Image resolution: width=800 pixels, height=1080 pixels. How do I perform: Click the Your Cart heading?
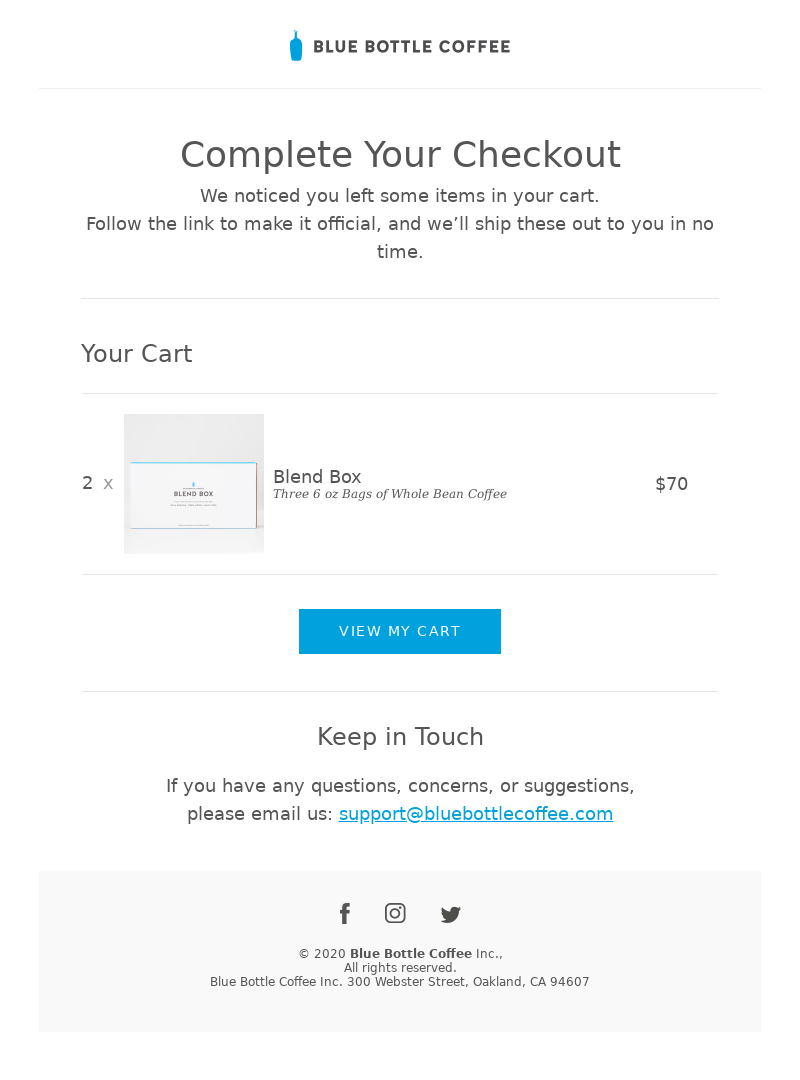point(136,353)
